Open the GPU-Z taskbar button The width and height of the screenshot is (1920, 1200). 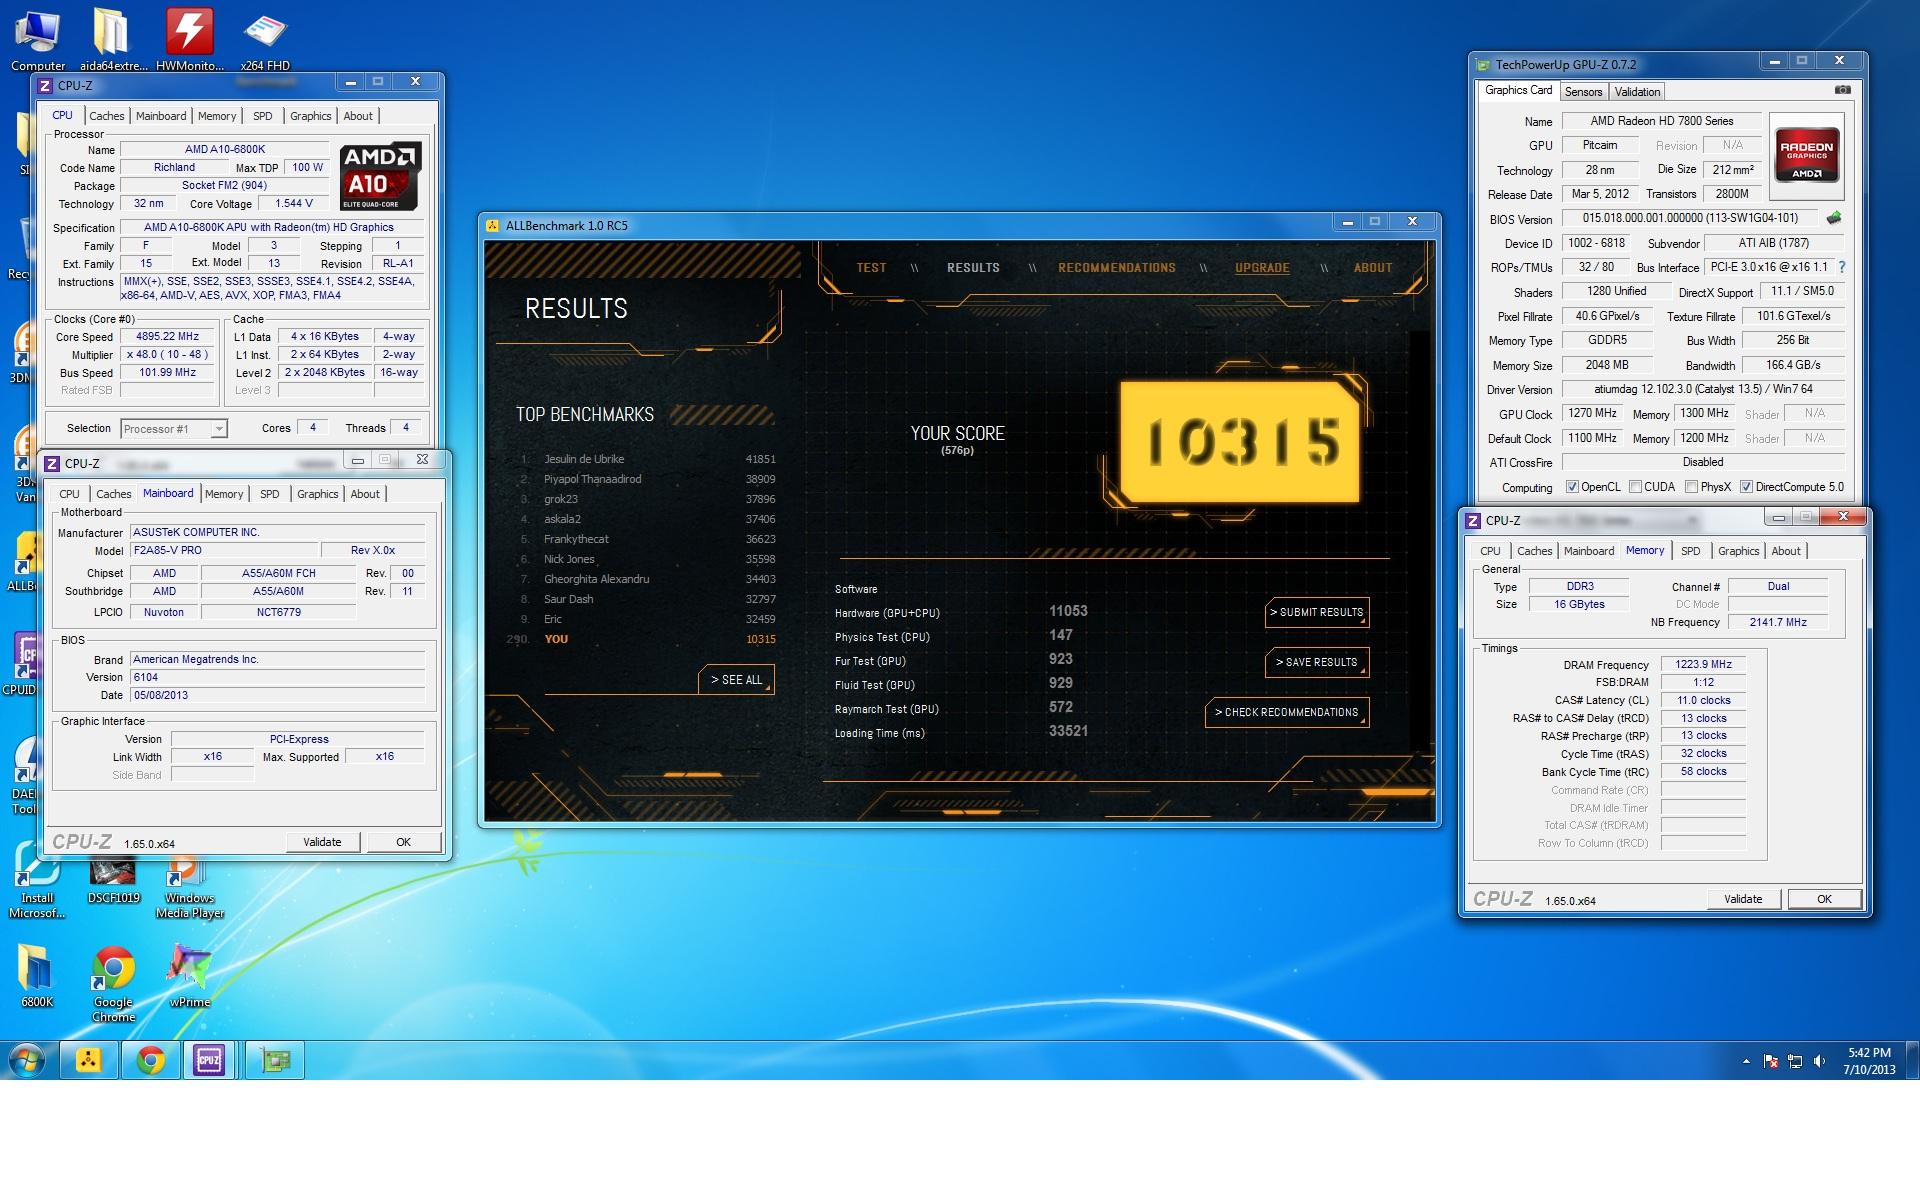(275, 1060)
